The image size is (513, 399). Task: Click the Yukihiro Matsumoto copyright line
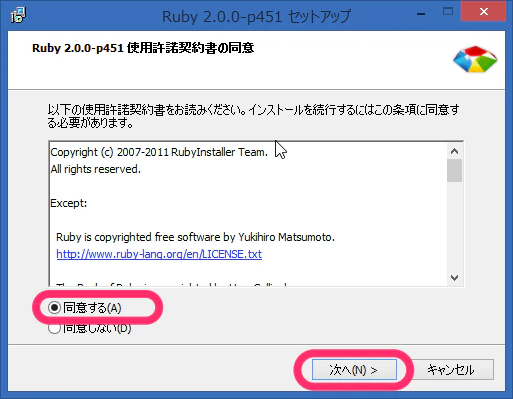click(x=195, y=237)
